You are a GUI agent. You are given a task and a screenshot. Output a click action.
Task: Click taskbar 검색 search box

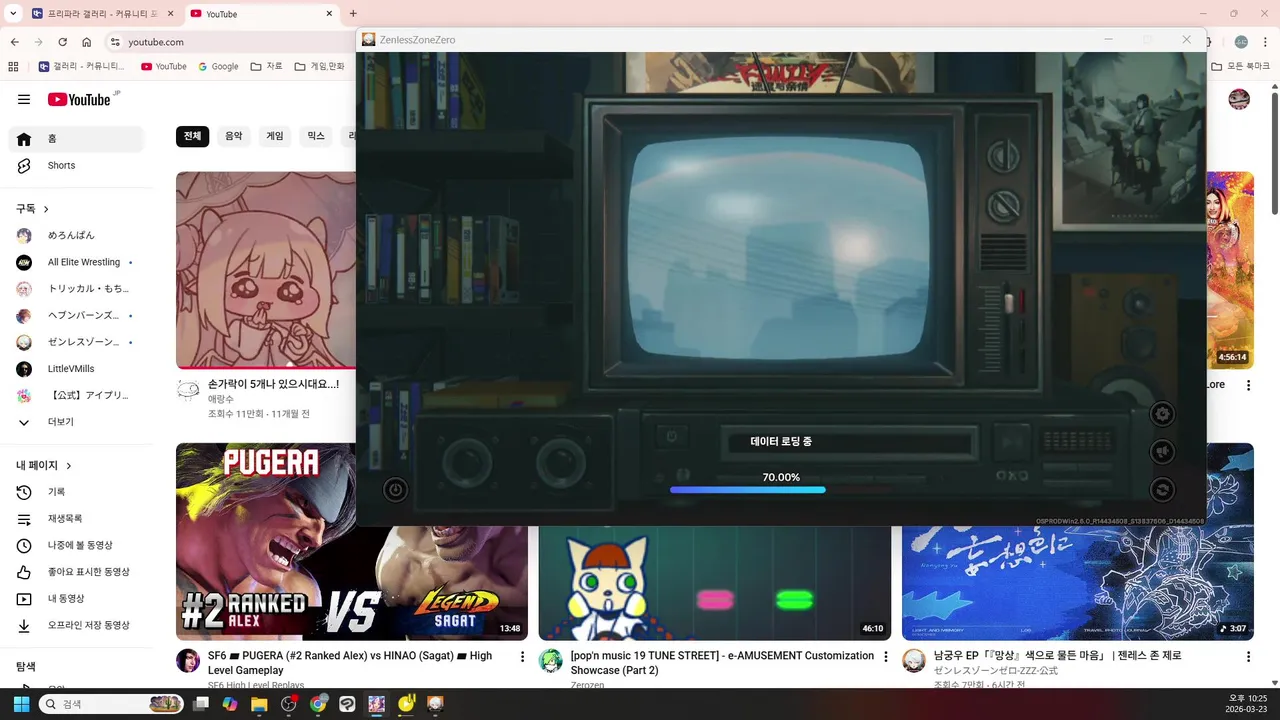coord(111,704)
